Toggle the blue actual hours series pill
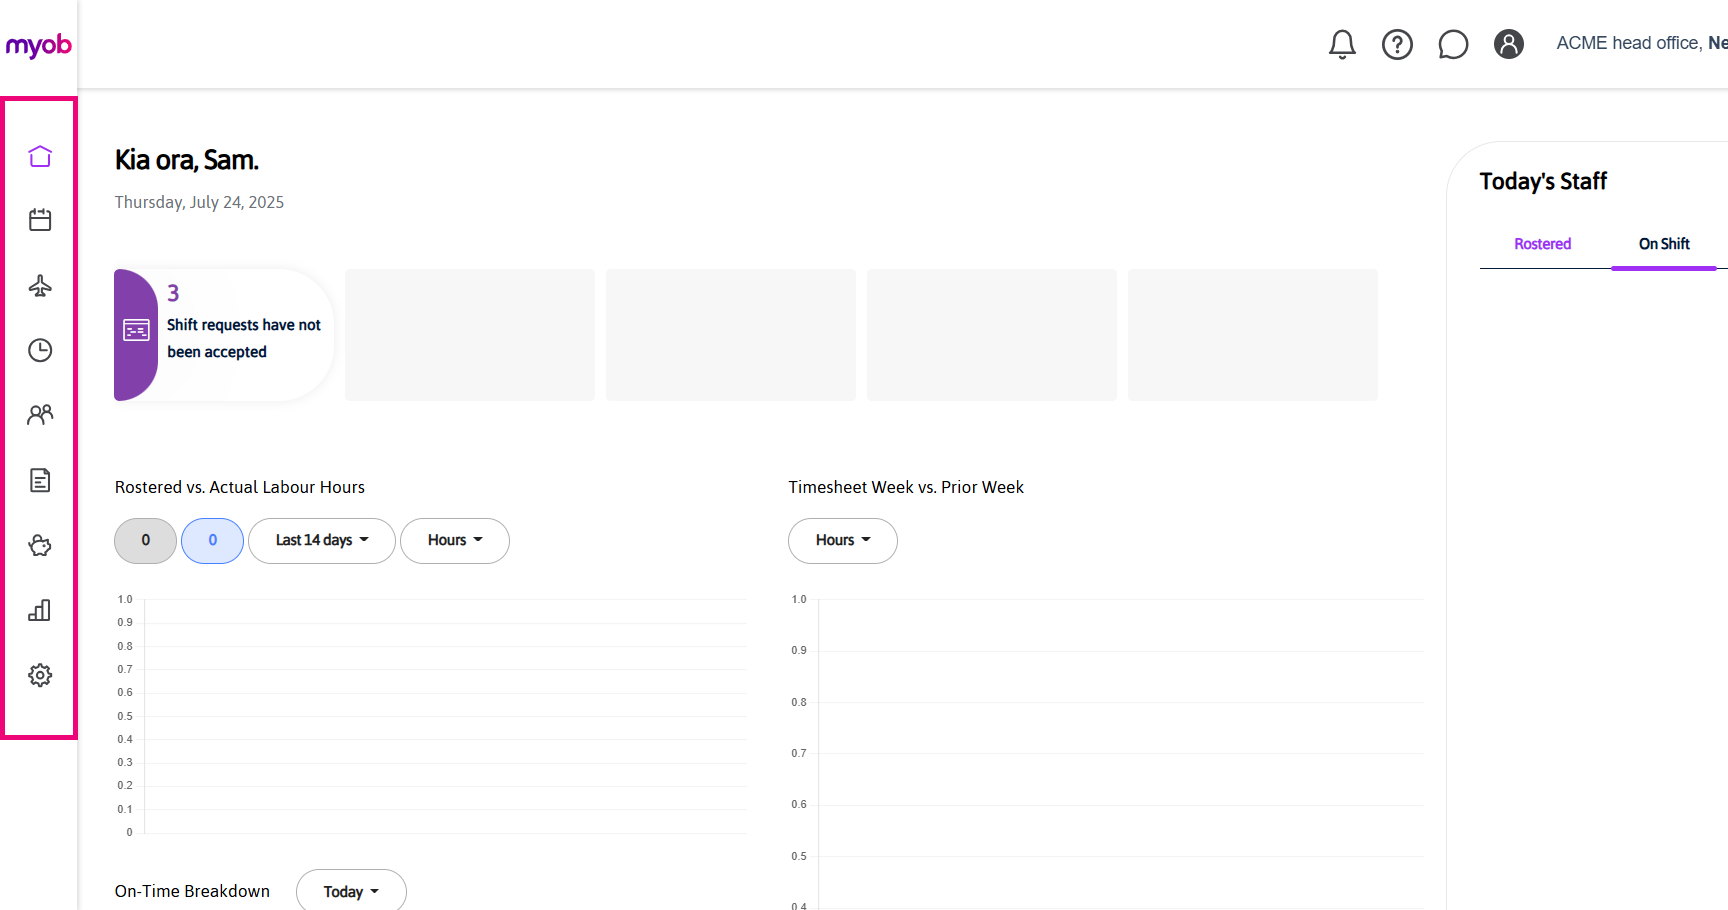 click(212, 541)
